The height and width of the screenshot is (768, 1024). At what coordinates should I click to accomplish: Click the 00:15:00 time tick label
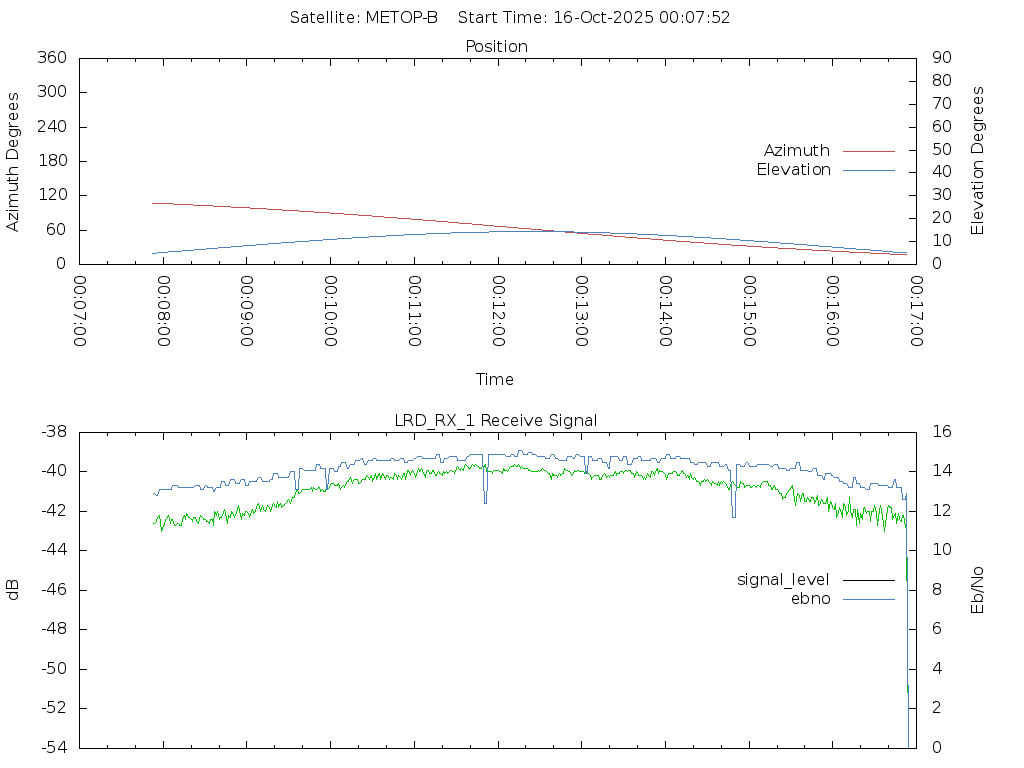click(x=747, y=313)
